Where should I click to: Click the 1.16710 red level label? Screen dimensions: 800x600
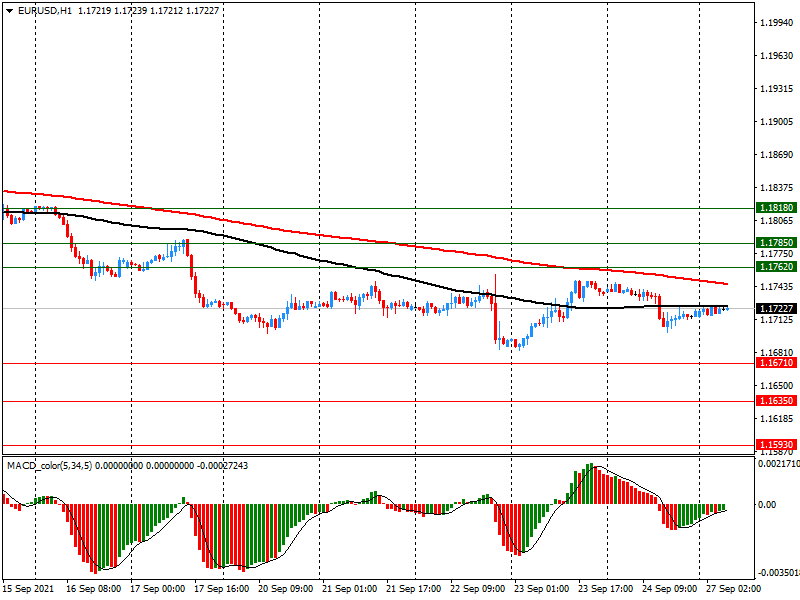(777, 363)
